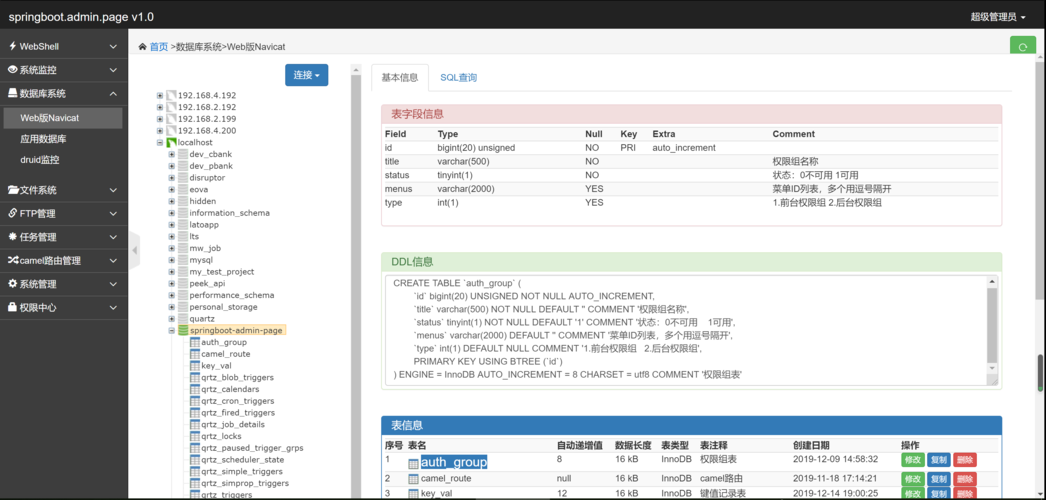Open the 超级管理员 user dropdown
The height and width of the screenshot is (500, 1046).
coord(997,17)
